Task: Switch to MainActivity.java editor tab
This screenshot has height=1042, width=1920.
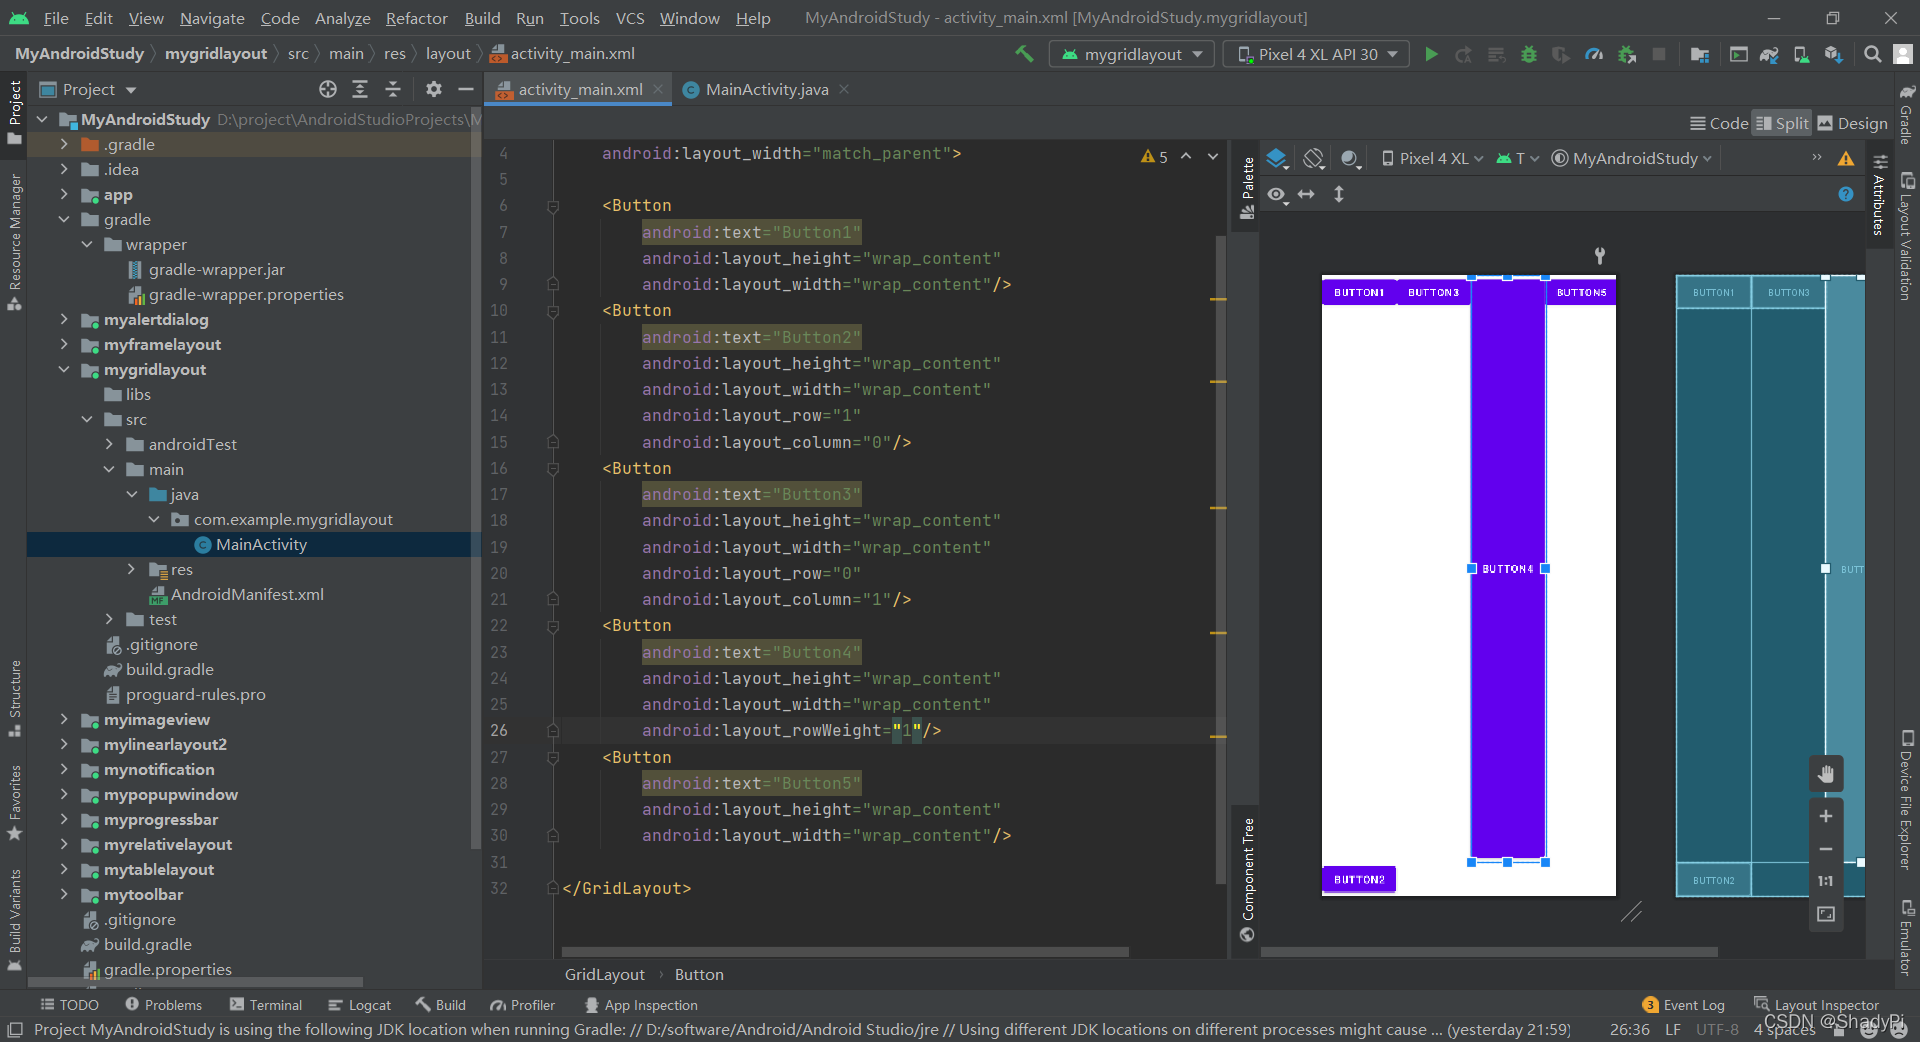Action: (x=766, y=89)
